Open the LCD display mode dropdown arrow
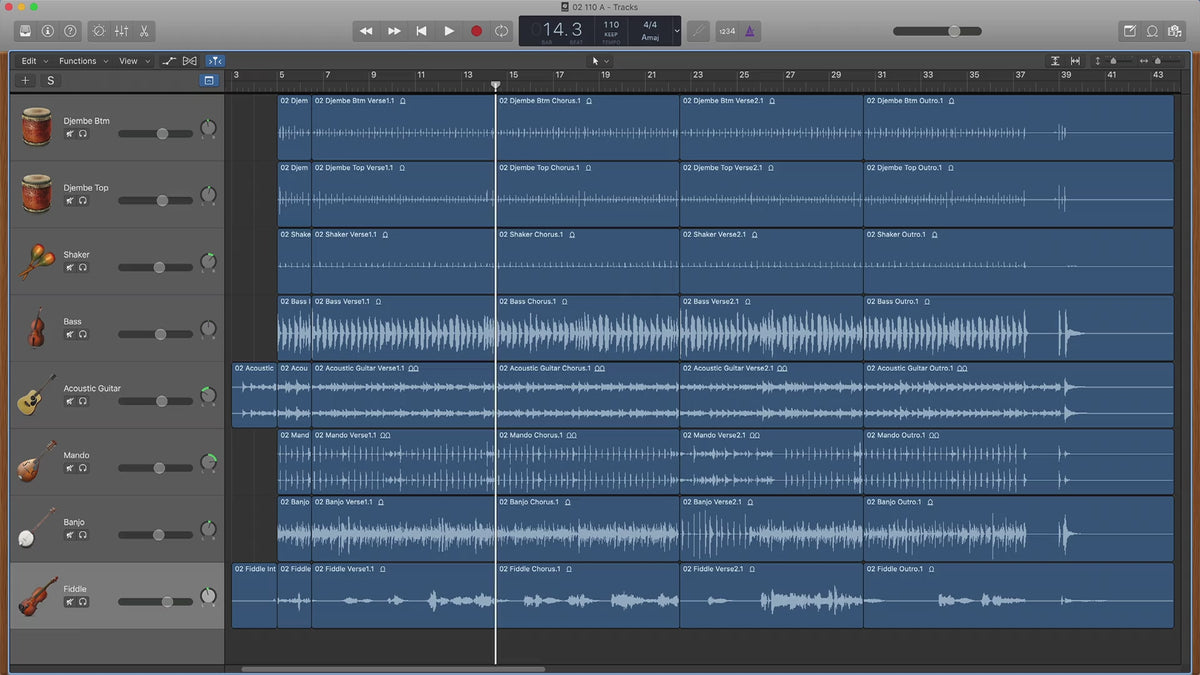 677,31
